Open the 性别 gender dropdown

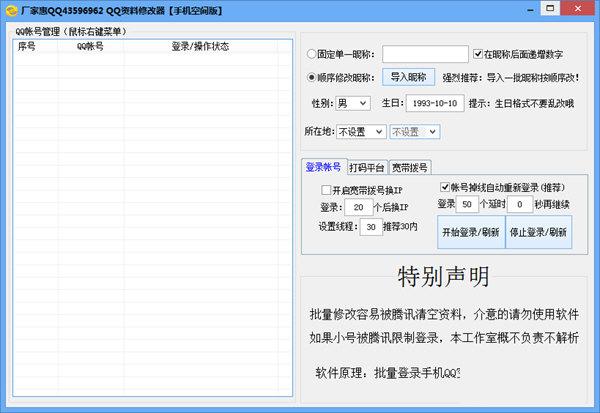point(353,103)
